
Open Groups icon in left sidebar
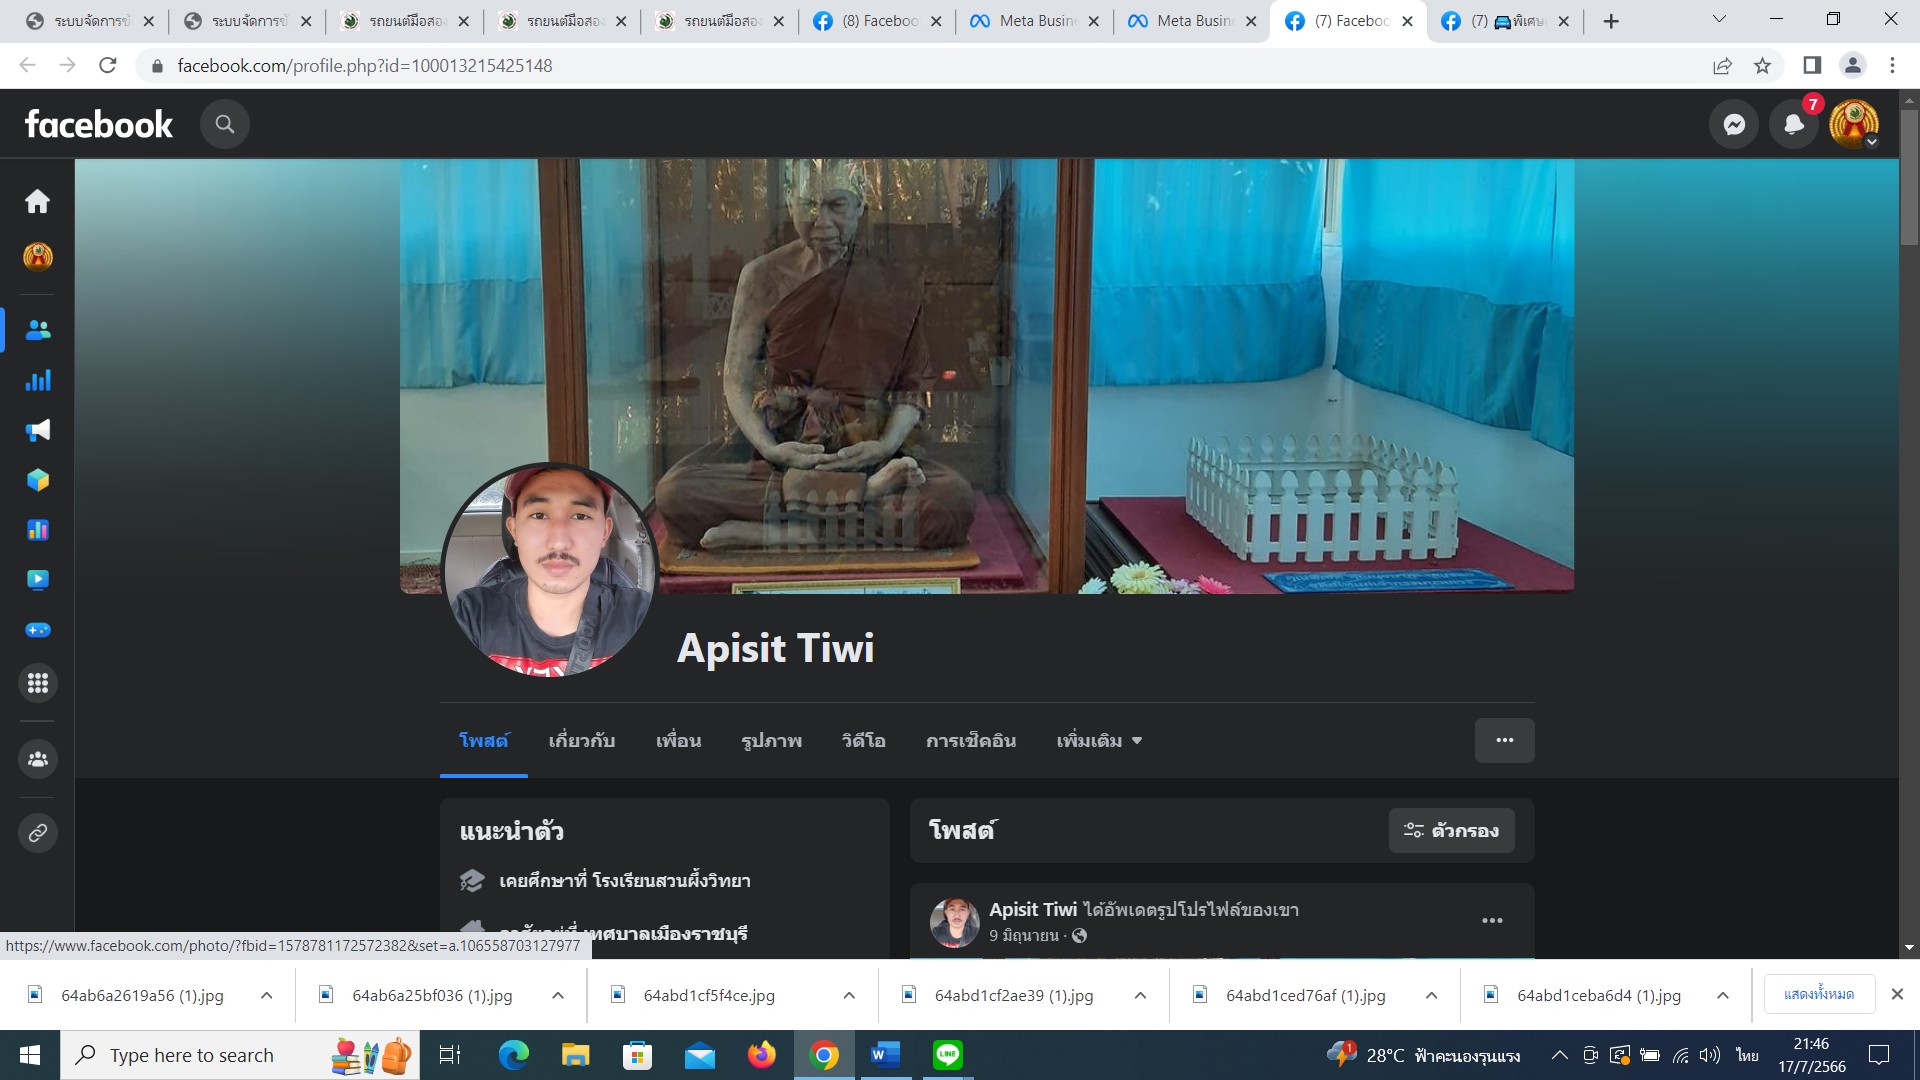[x=38, y=759]
